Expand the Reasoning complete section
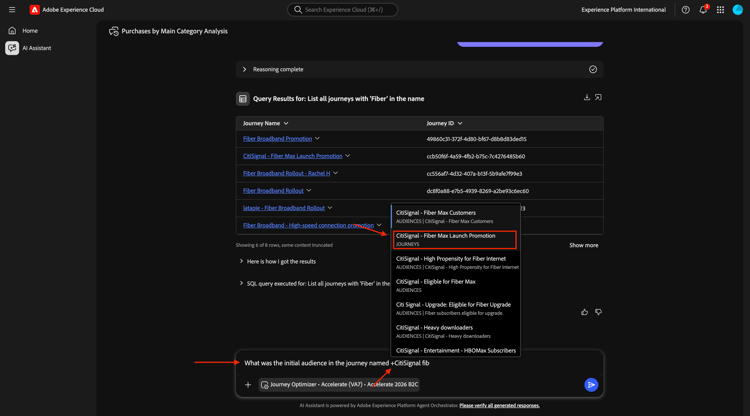Screen dimensions: 750x416 (x=244, y=69)
